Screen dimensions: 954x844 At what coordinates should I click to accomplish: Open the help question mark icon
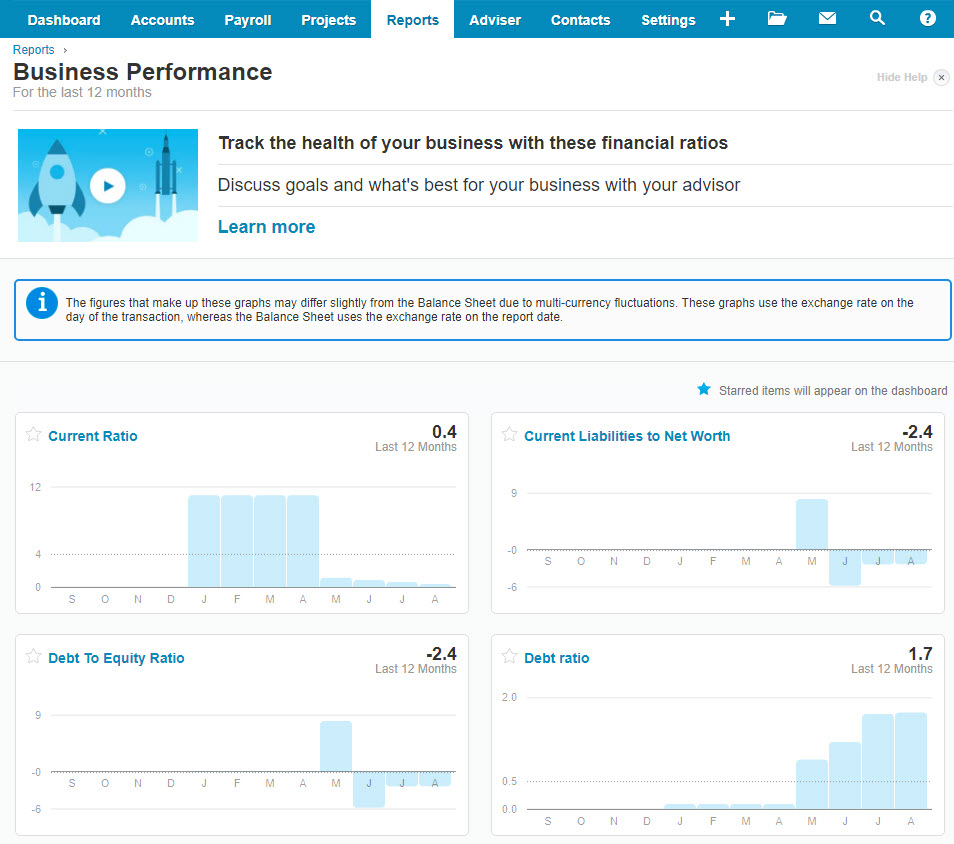click(x=927, y=19)
